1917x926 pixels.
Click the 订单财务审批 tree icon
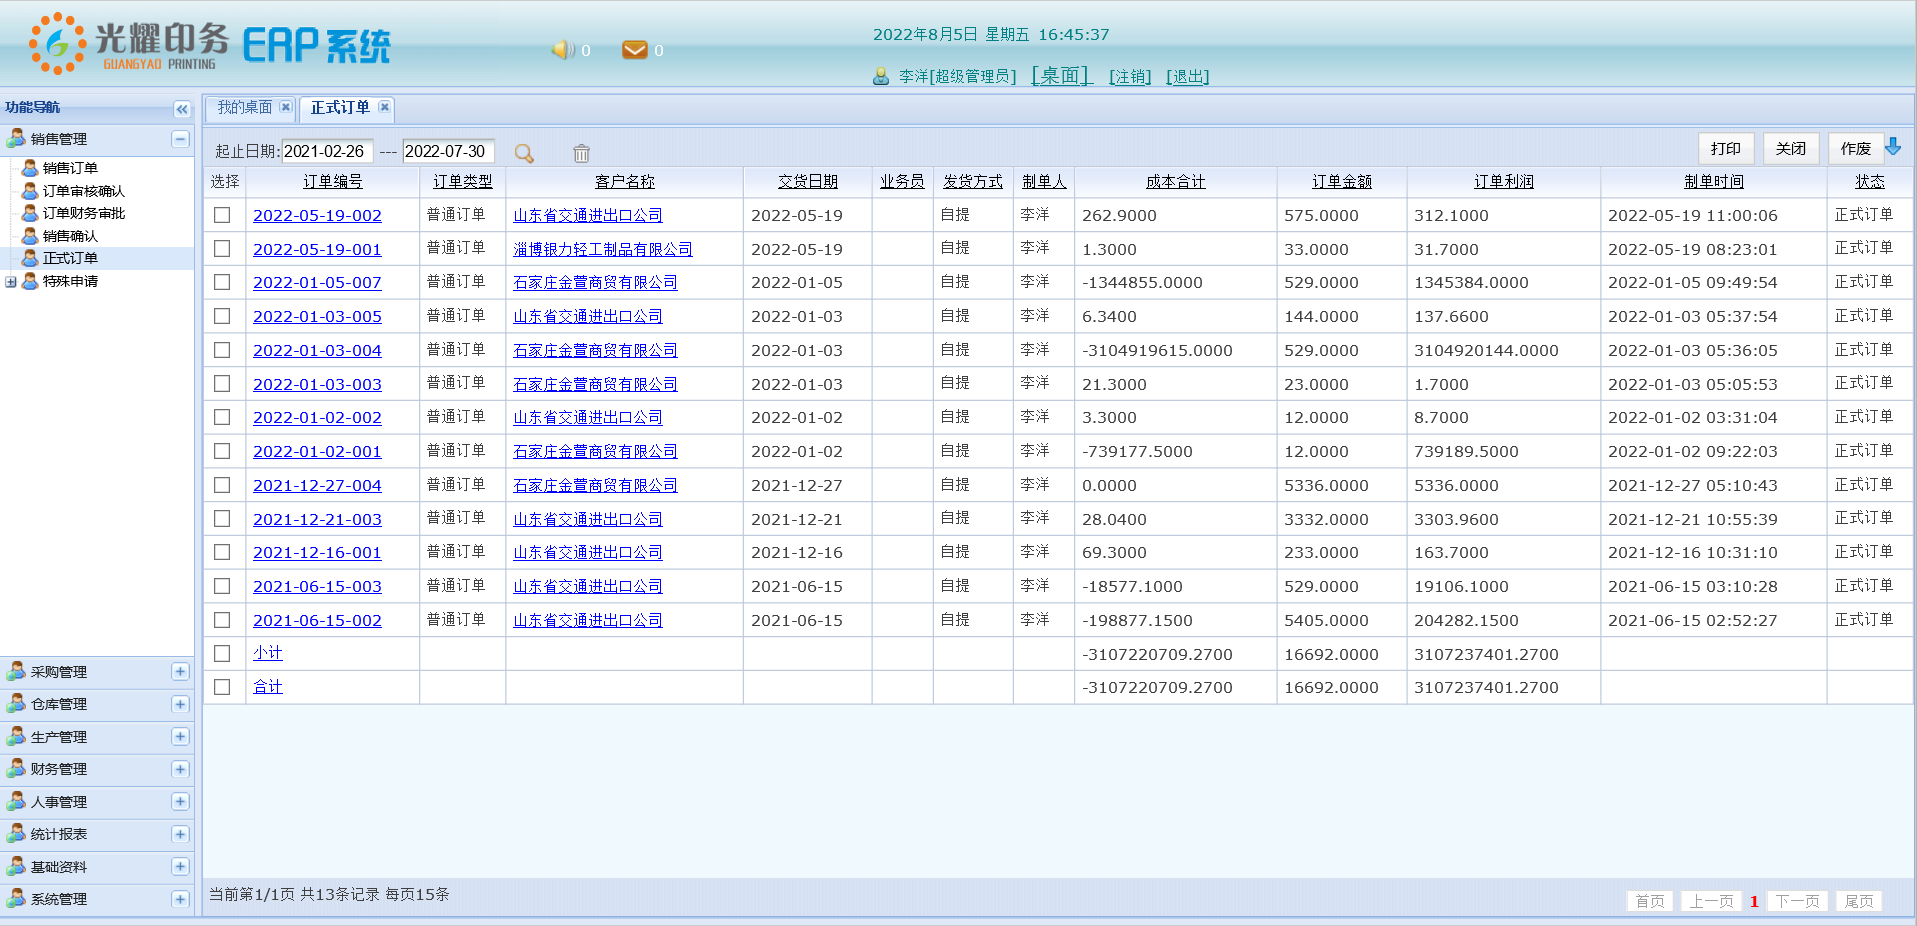[30, 213]
